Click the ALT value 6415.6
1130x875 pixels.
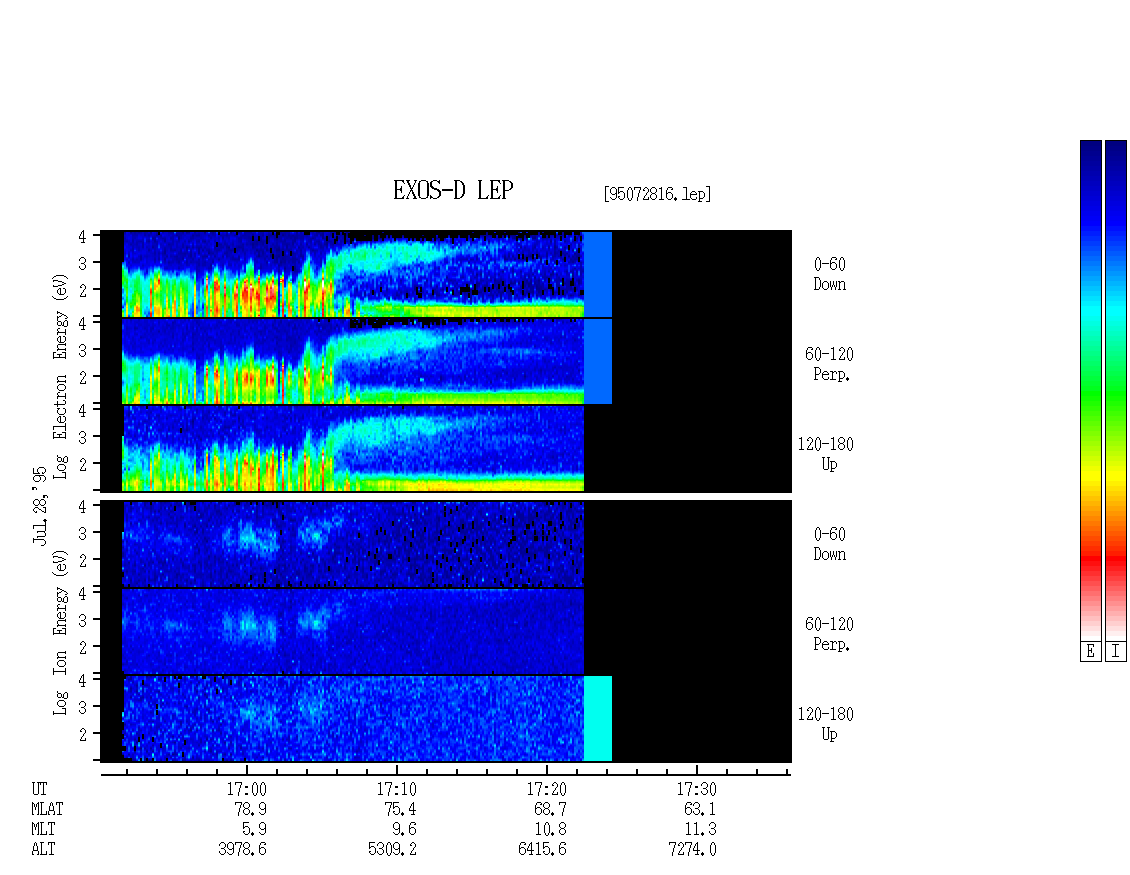point(543,850)
